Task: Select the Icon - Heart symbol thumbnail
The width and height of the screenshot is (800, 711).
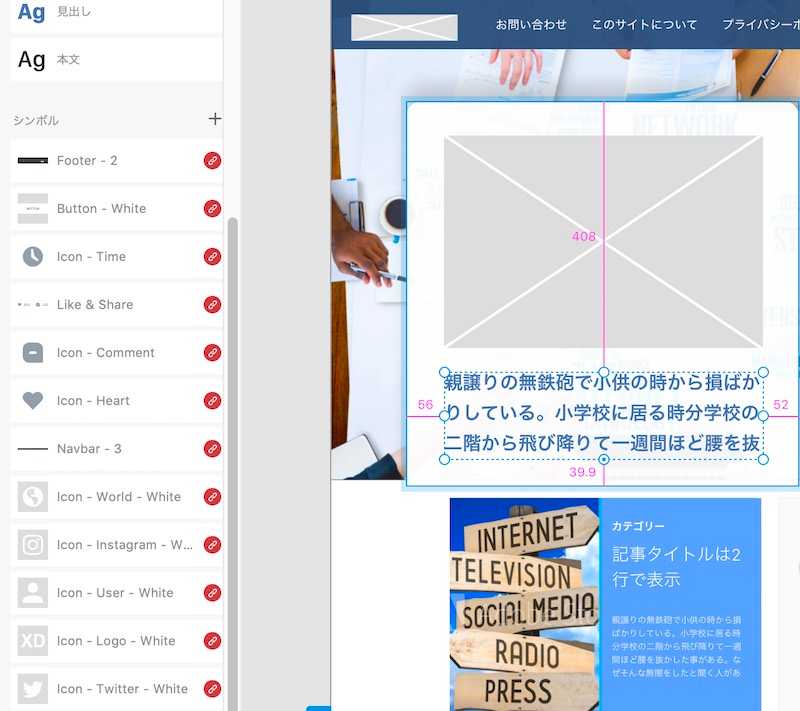Action: 33,401
